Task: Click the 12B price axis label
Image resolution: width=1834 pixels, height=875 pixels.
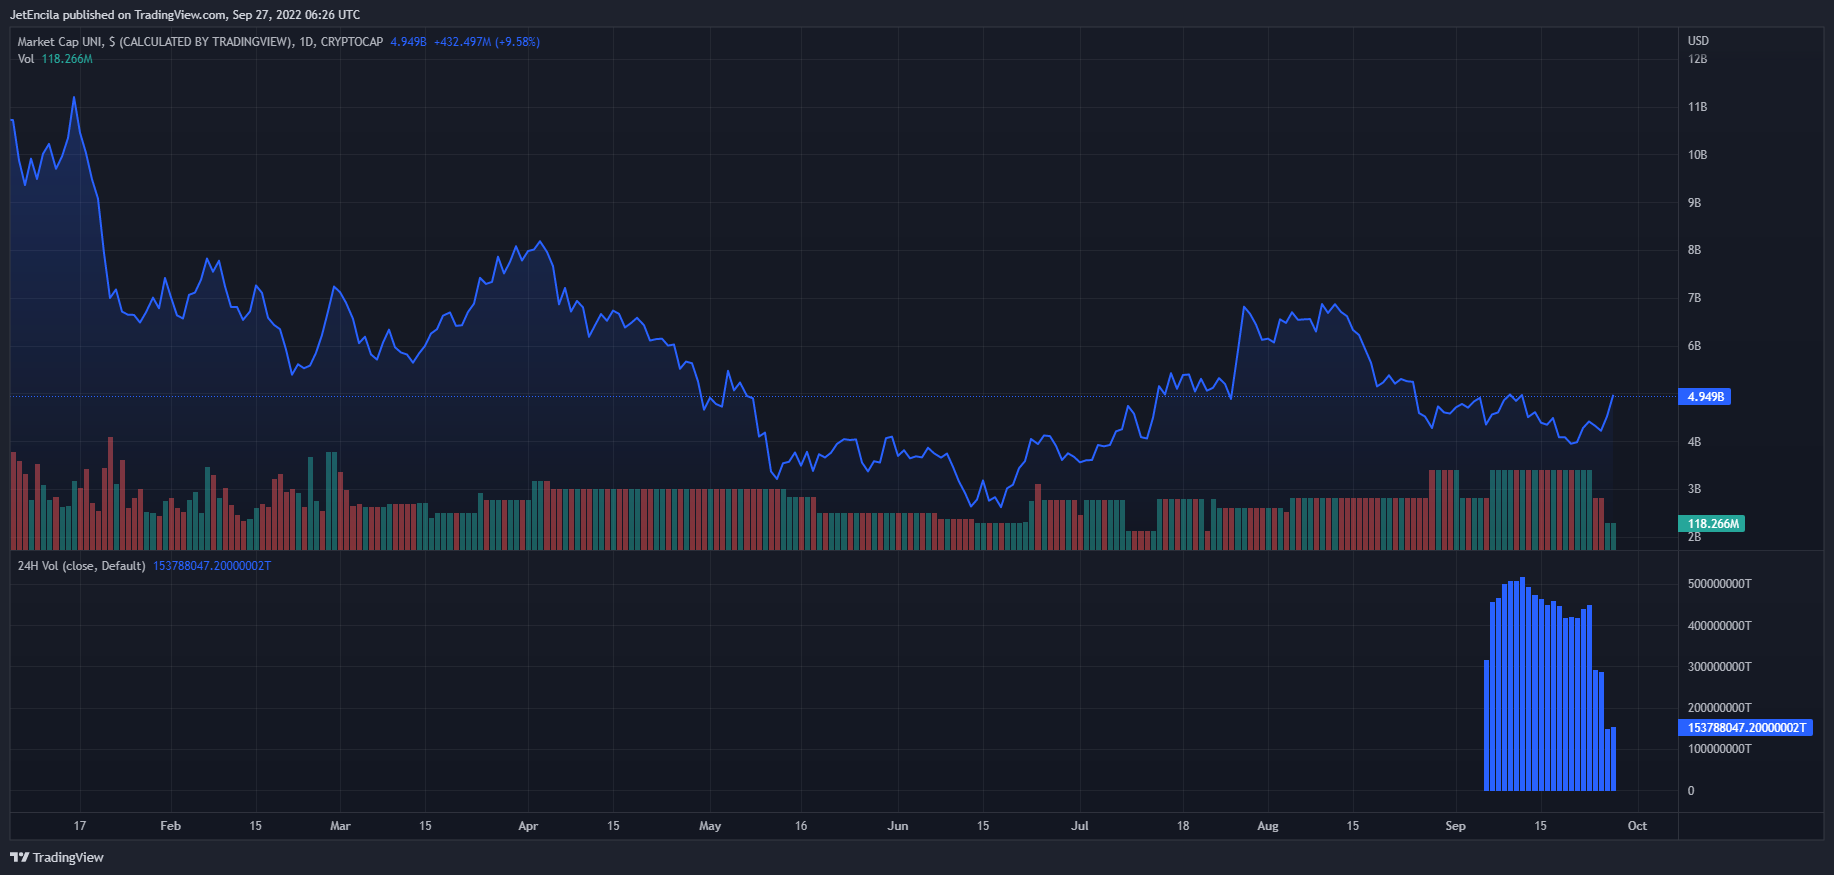Action: tap(1697, 59)
